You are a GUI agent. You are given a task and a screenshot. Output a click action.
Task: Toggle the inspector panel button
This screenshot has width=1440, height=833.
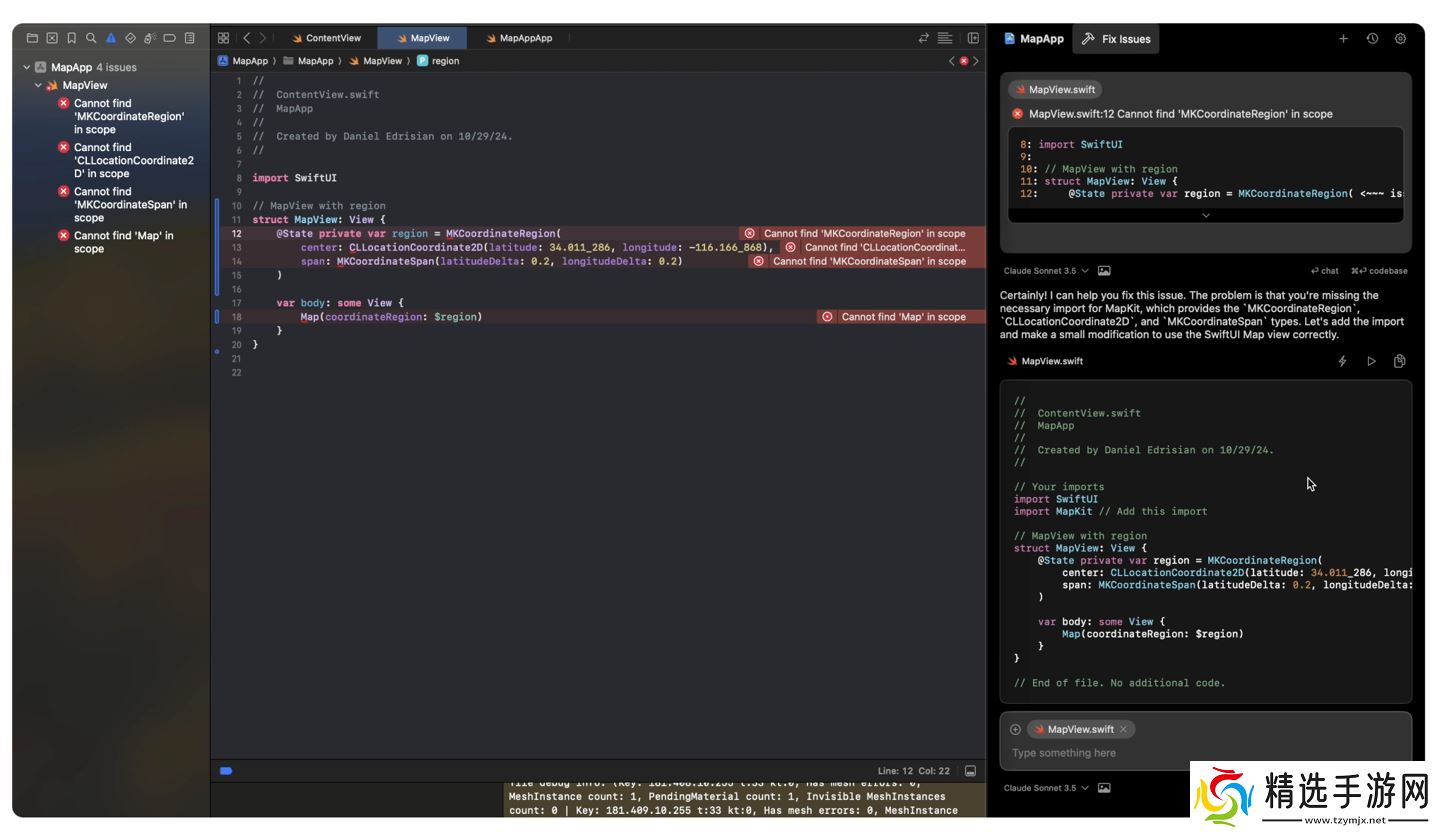(x=973, y=38)
